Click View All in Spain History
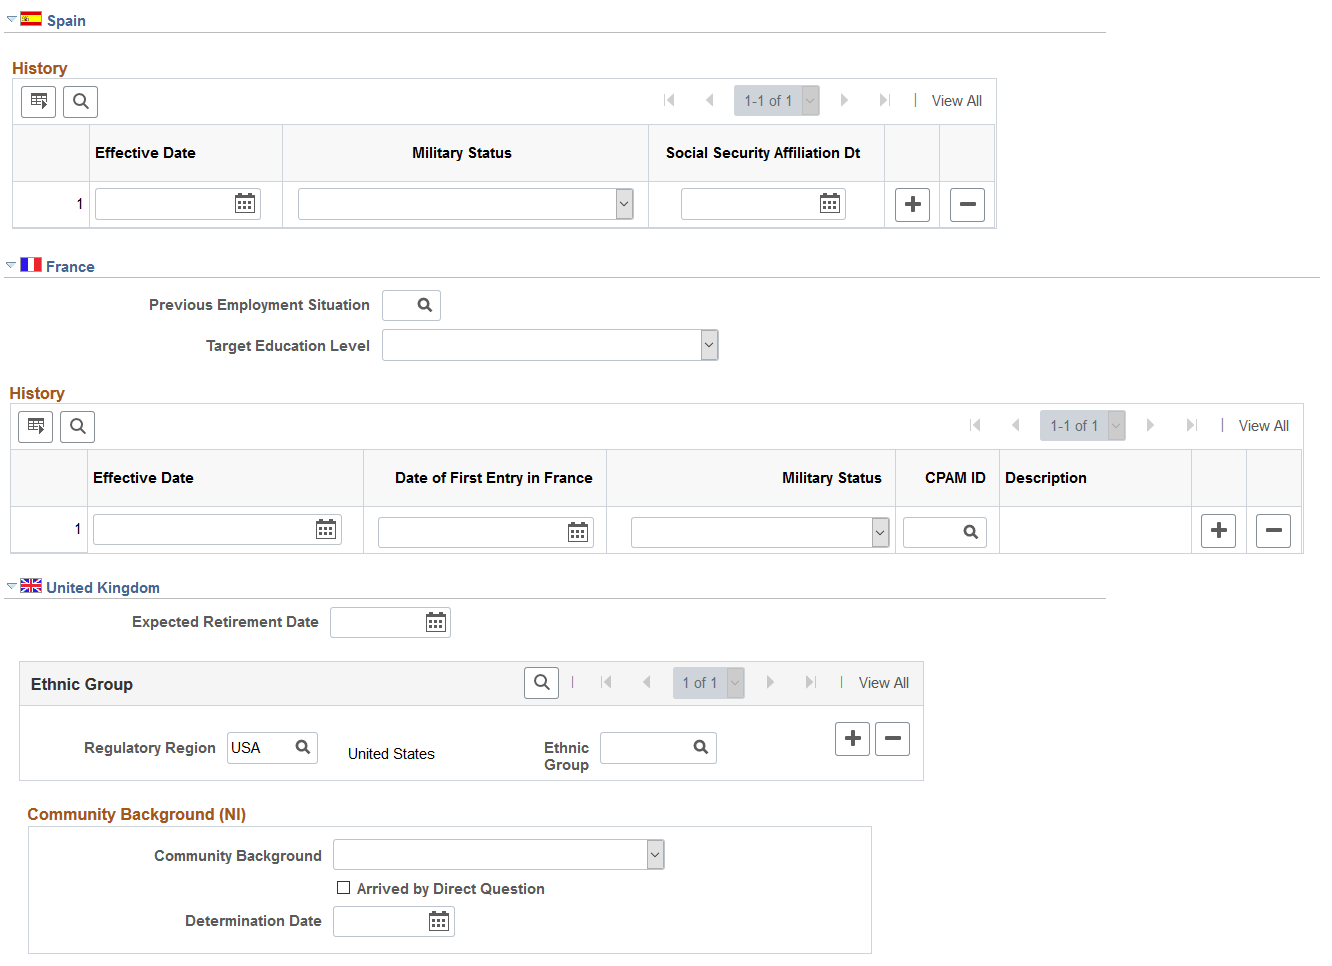The width and height of the screenshot is (1332, 966). point(957,101)
